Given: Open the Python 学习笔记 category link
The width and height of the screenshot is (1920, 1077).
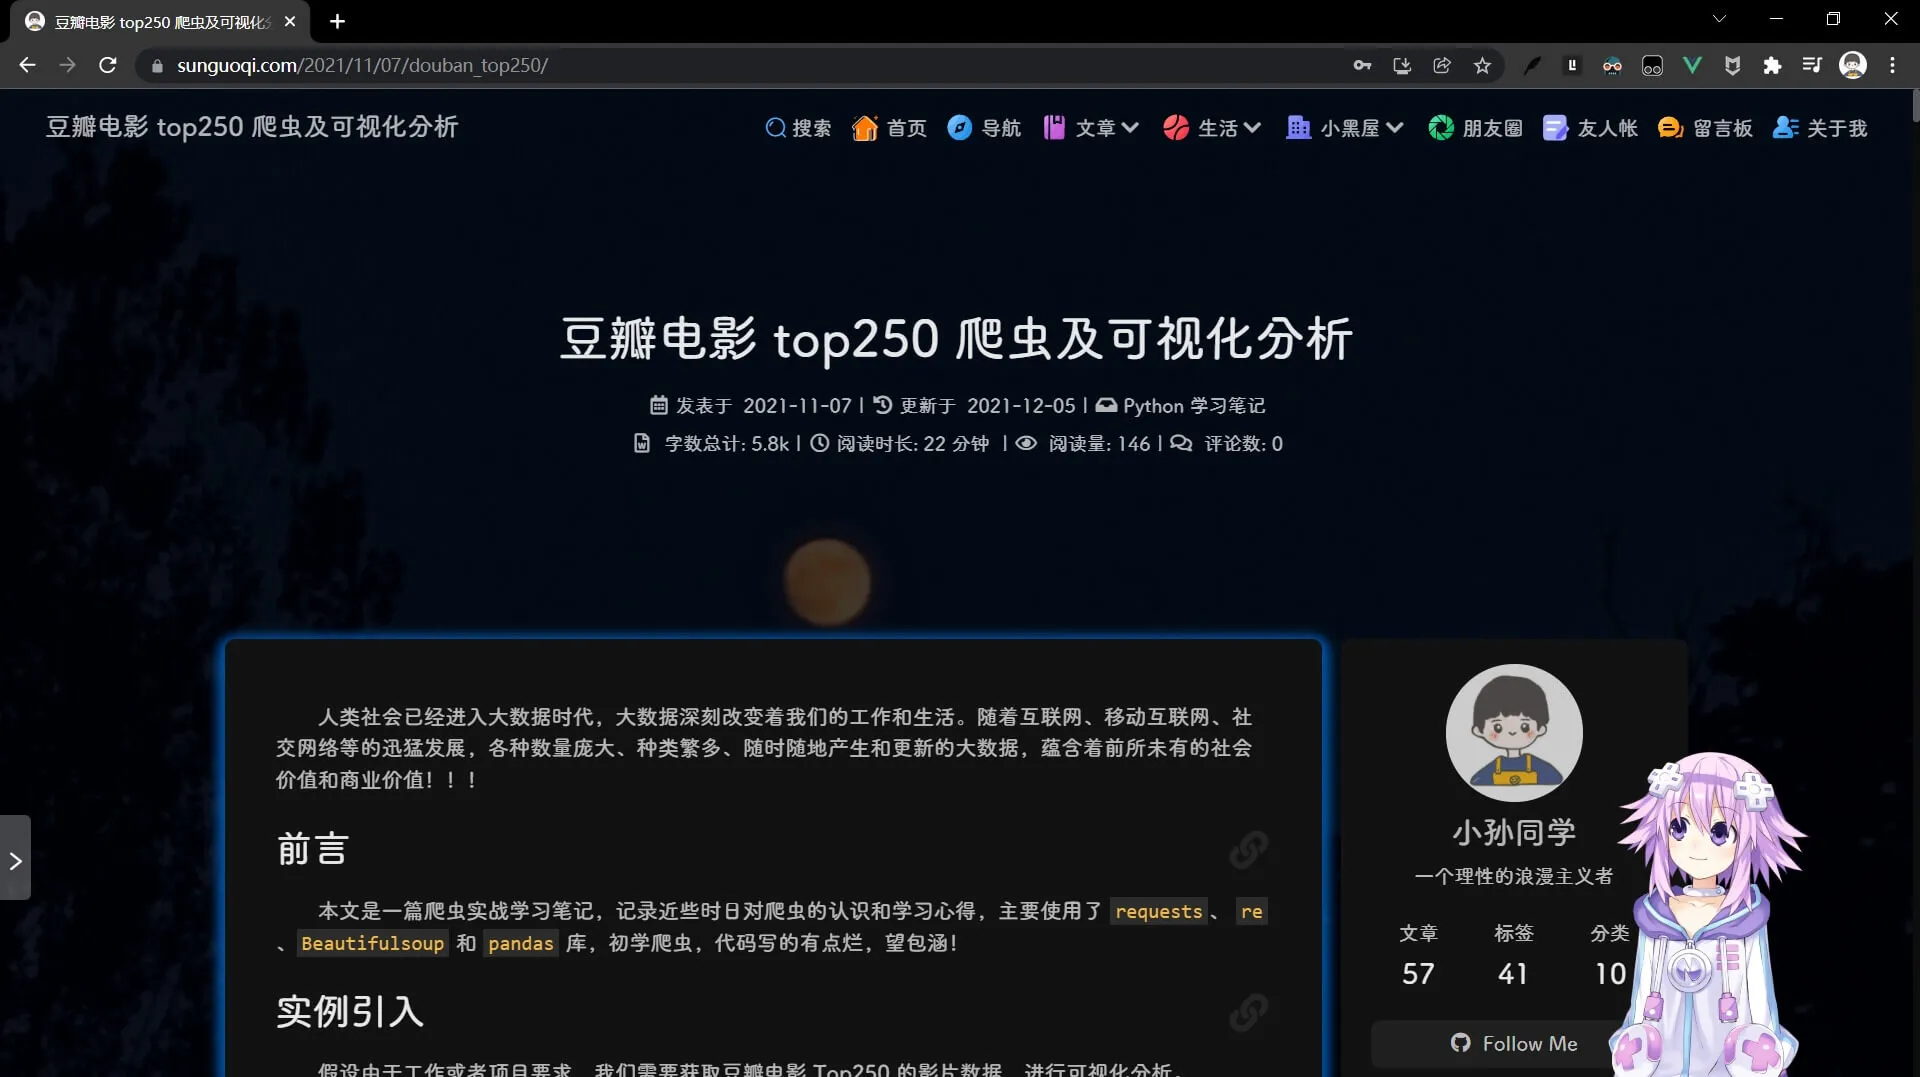Looking at the screenshot, I should tap(1193, 406).
